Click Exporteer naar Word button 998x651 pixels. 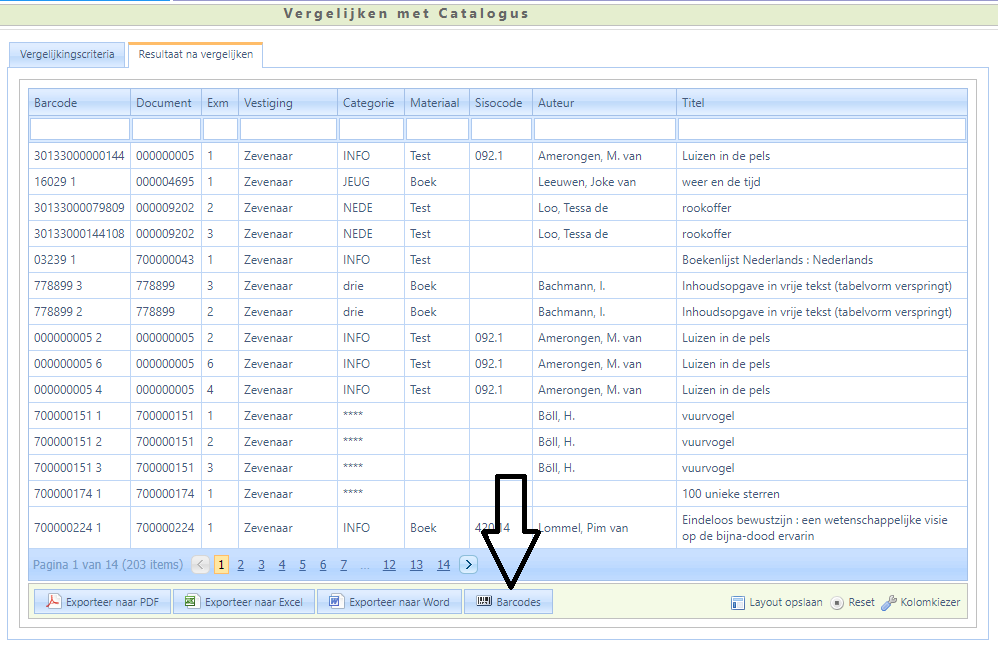(x=389, y=602)
